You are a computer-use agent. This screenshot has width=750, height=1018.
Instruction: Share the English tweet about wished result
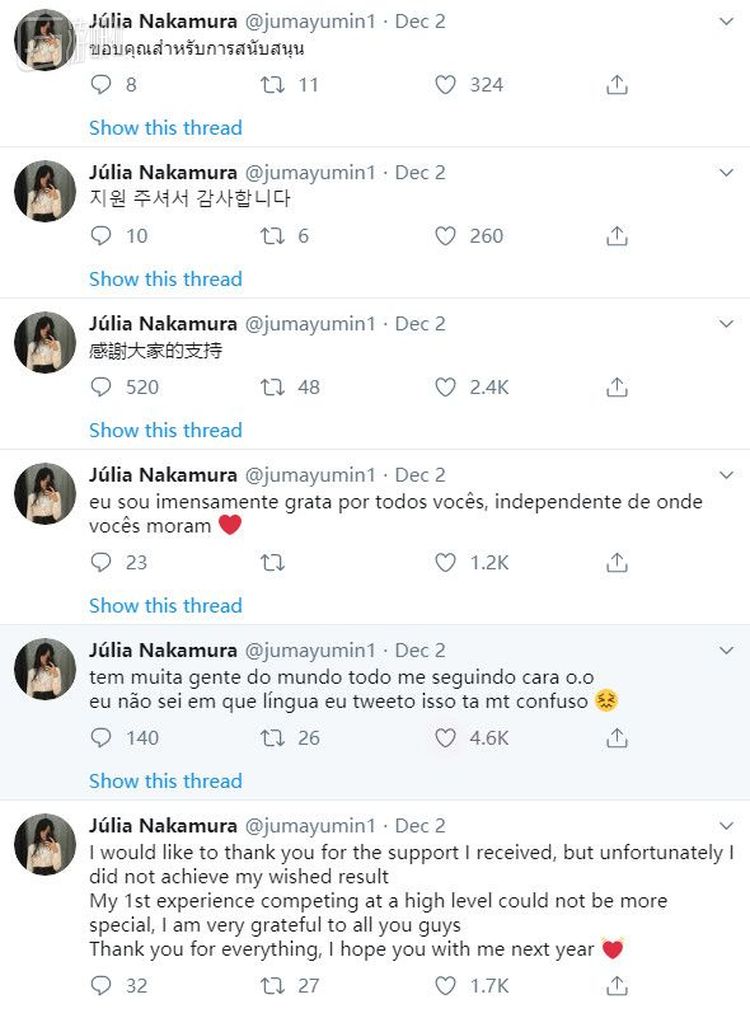[617, 986]
